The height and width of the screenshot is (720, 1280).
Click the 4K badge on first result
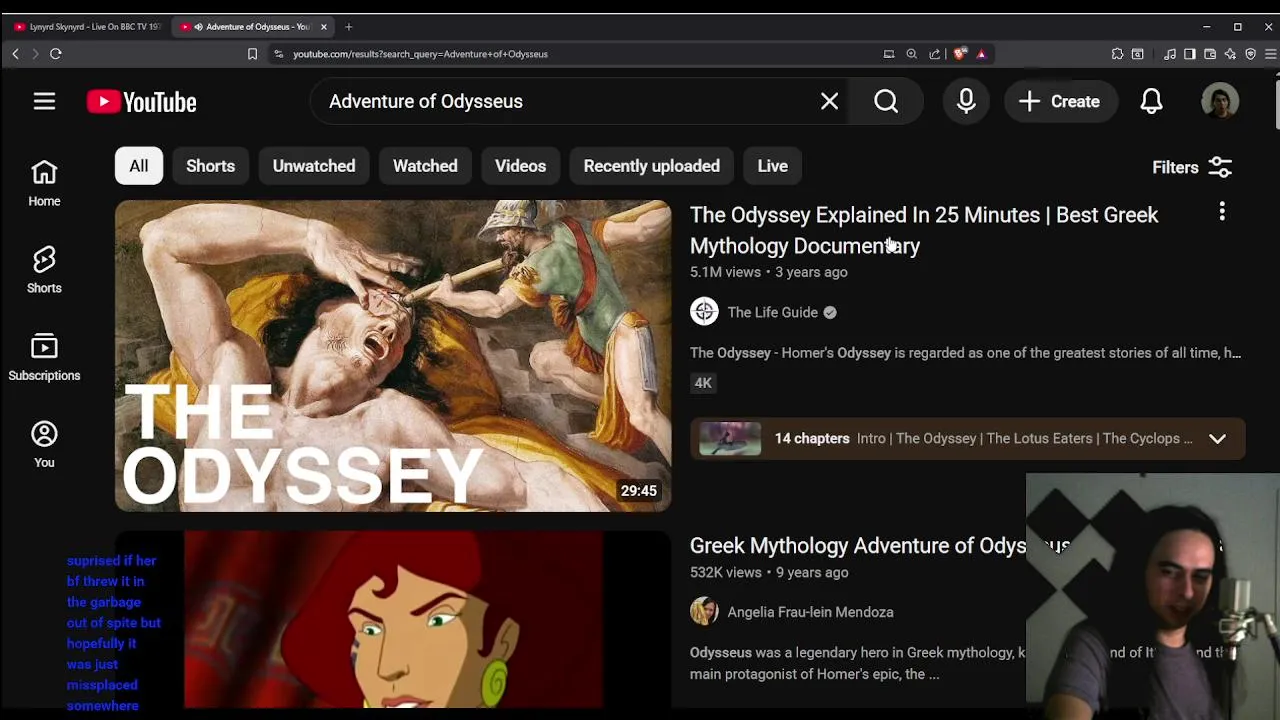(x=703, y=383)
